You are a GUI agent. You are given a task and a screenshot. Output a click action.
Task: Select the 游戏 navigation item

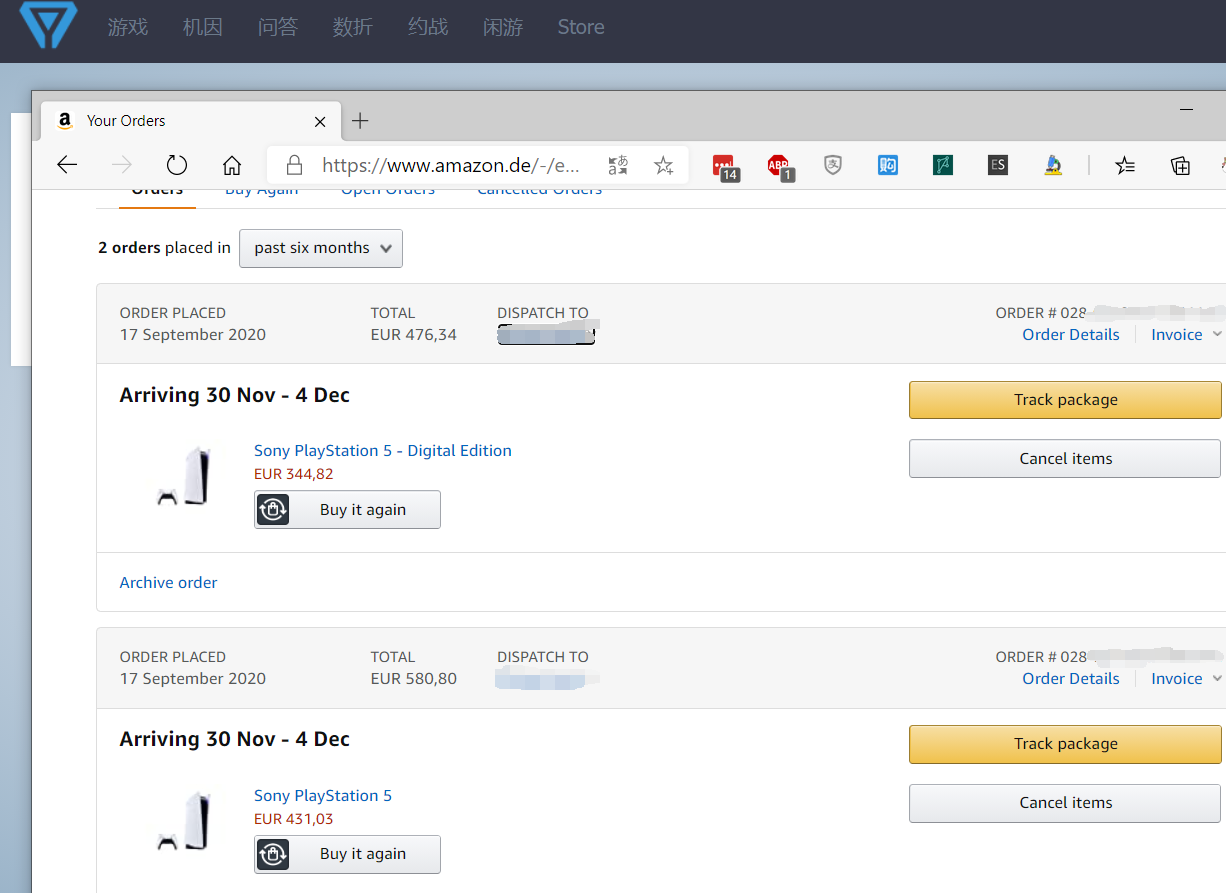pos(128,27)
